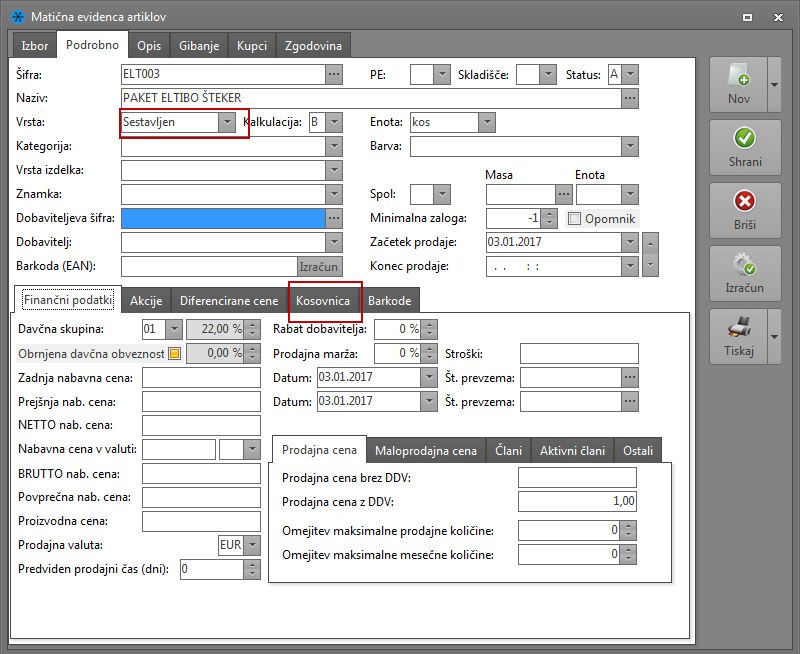Expand the Prodajna valuta EUR dropdown
This screenshot has width=800, height=654.
pos(251,545)
